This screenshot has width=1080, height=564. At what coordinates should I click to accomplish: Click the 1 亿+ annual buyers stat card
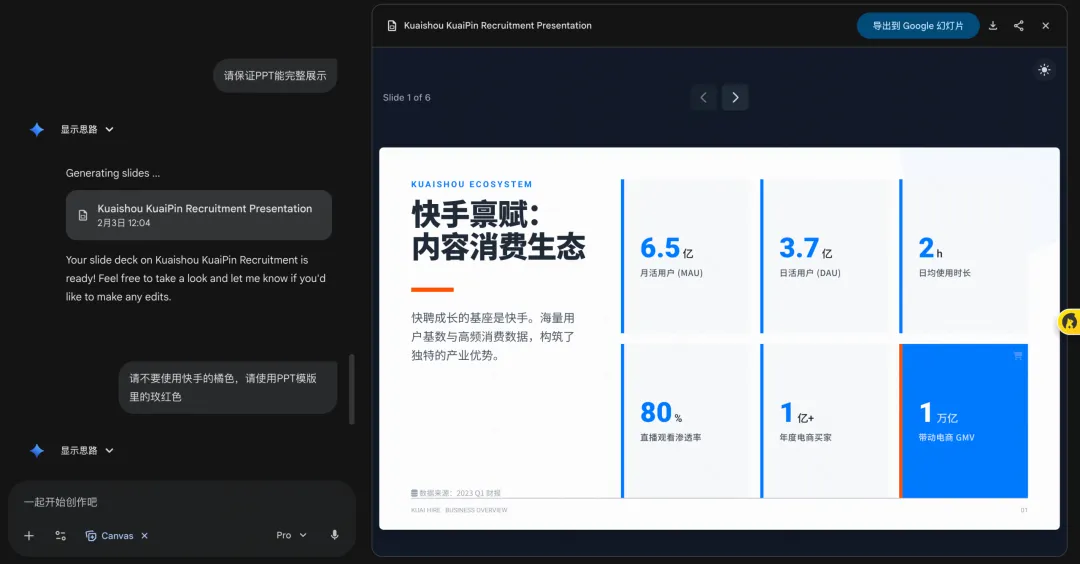click(826, 421)
